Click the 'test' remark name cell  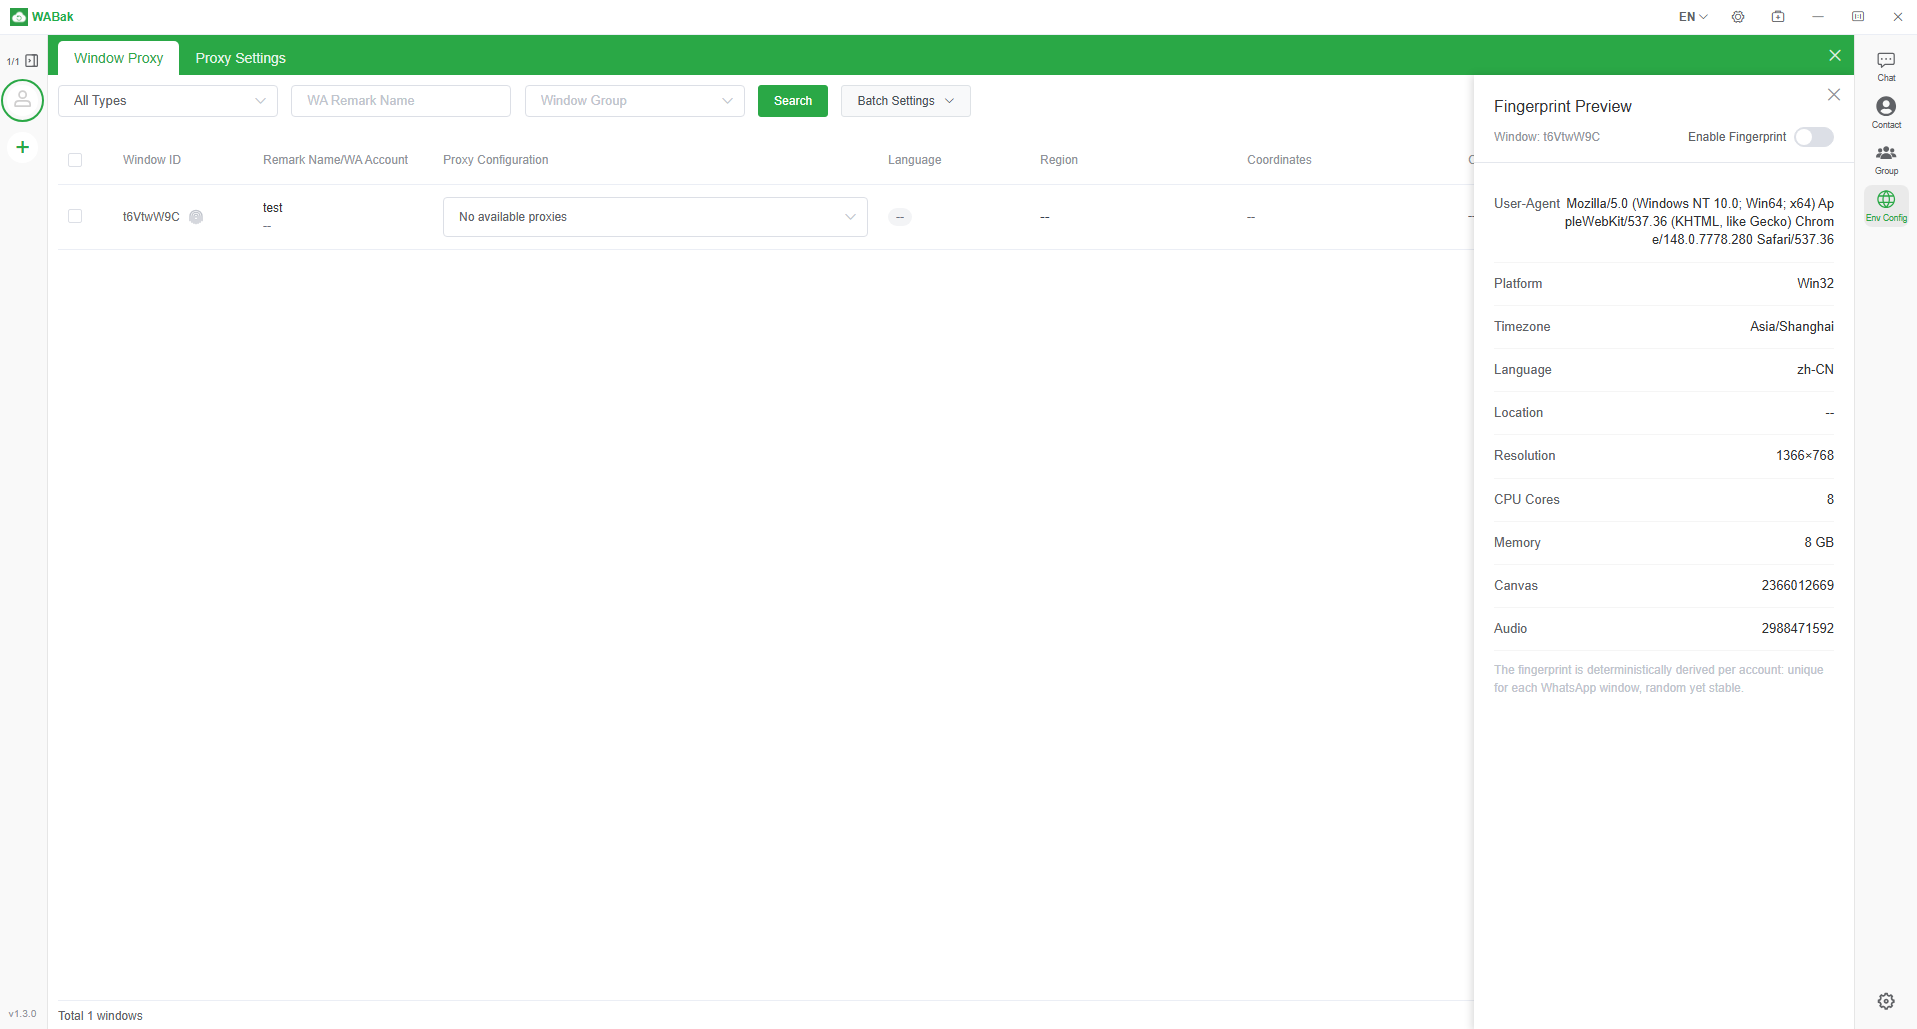272,208
